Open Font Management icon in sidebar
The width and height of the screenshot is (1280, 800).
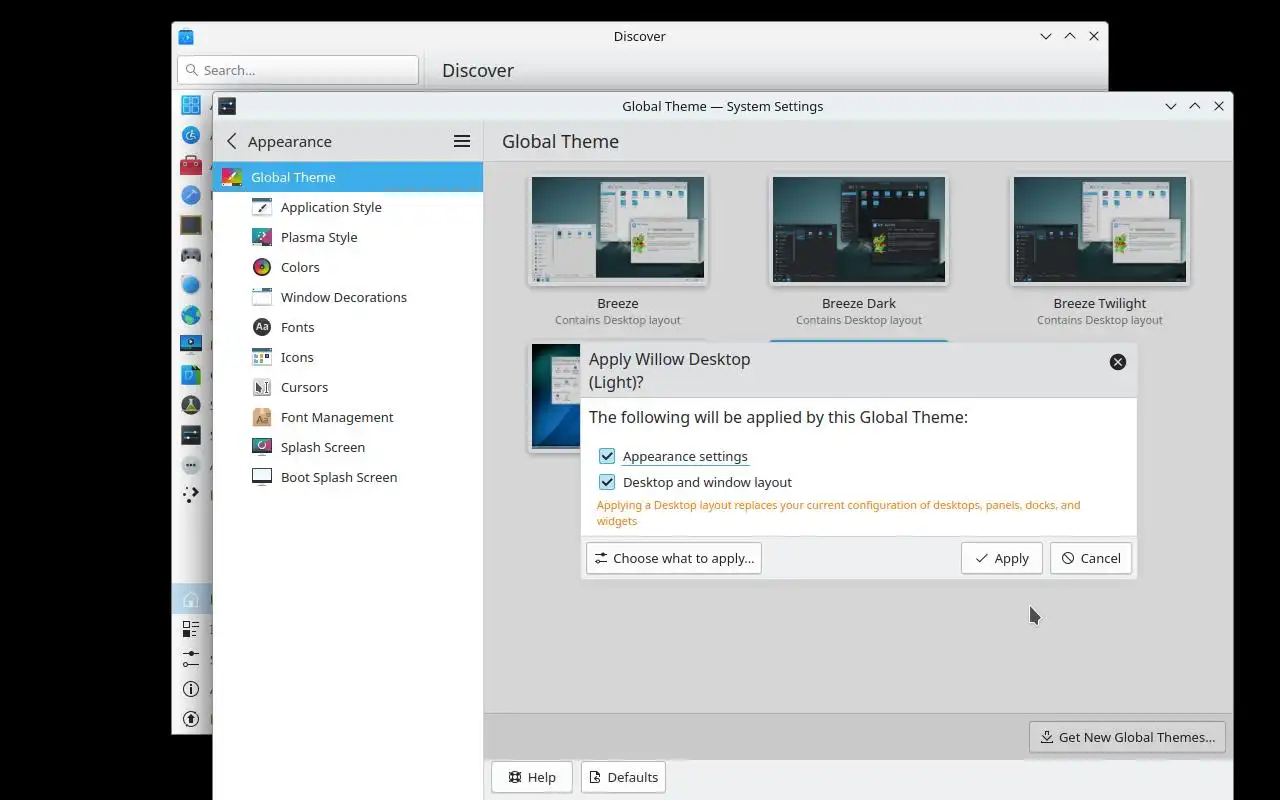[262, 417]
